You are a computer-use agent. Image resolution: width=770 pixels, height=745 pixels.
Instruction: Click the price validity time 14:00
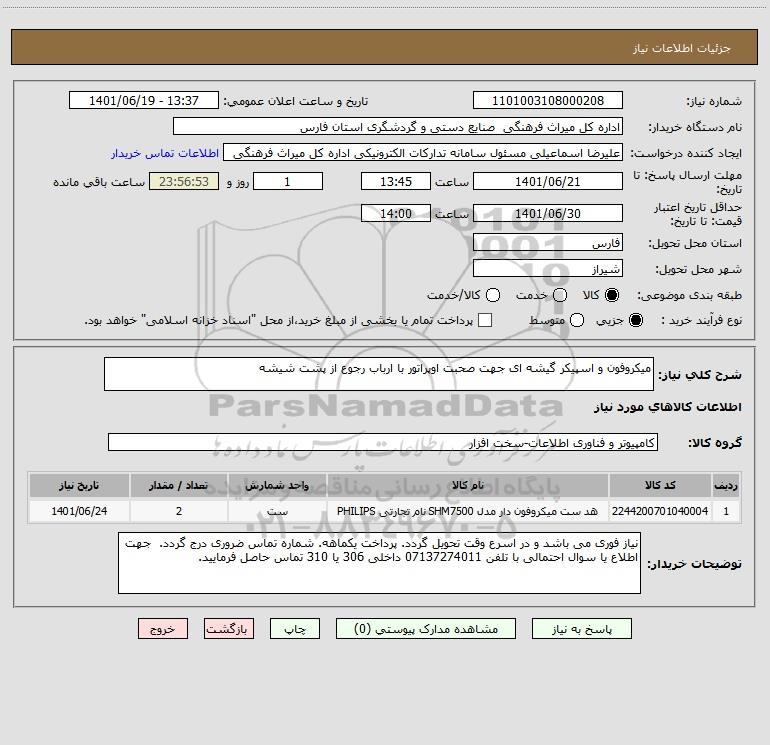point(396,213)
